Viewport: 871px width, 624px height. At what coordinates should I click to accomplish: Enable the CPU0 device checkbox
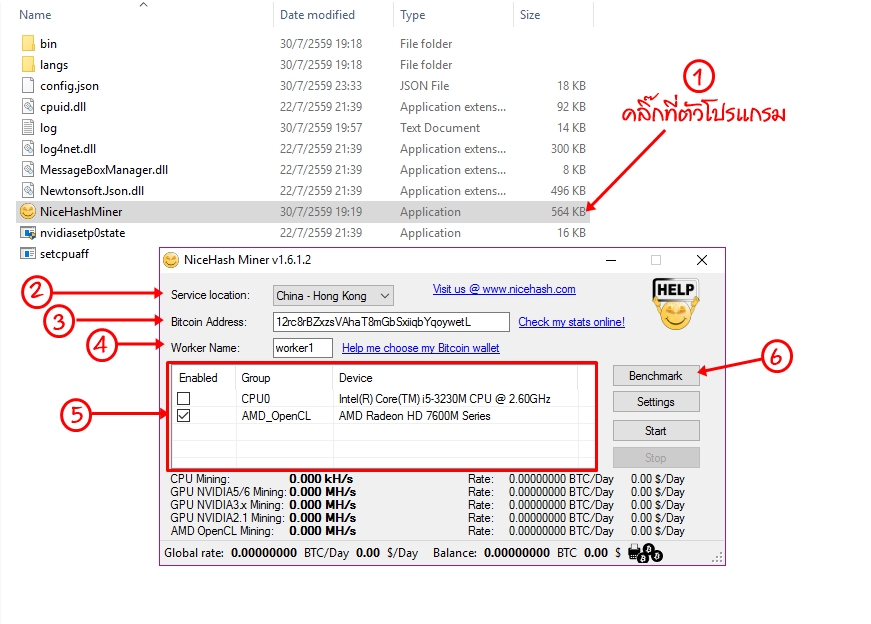[x=183, y=398]
